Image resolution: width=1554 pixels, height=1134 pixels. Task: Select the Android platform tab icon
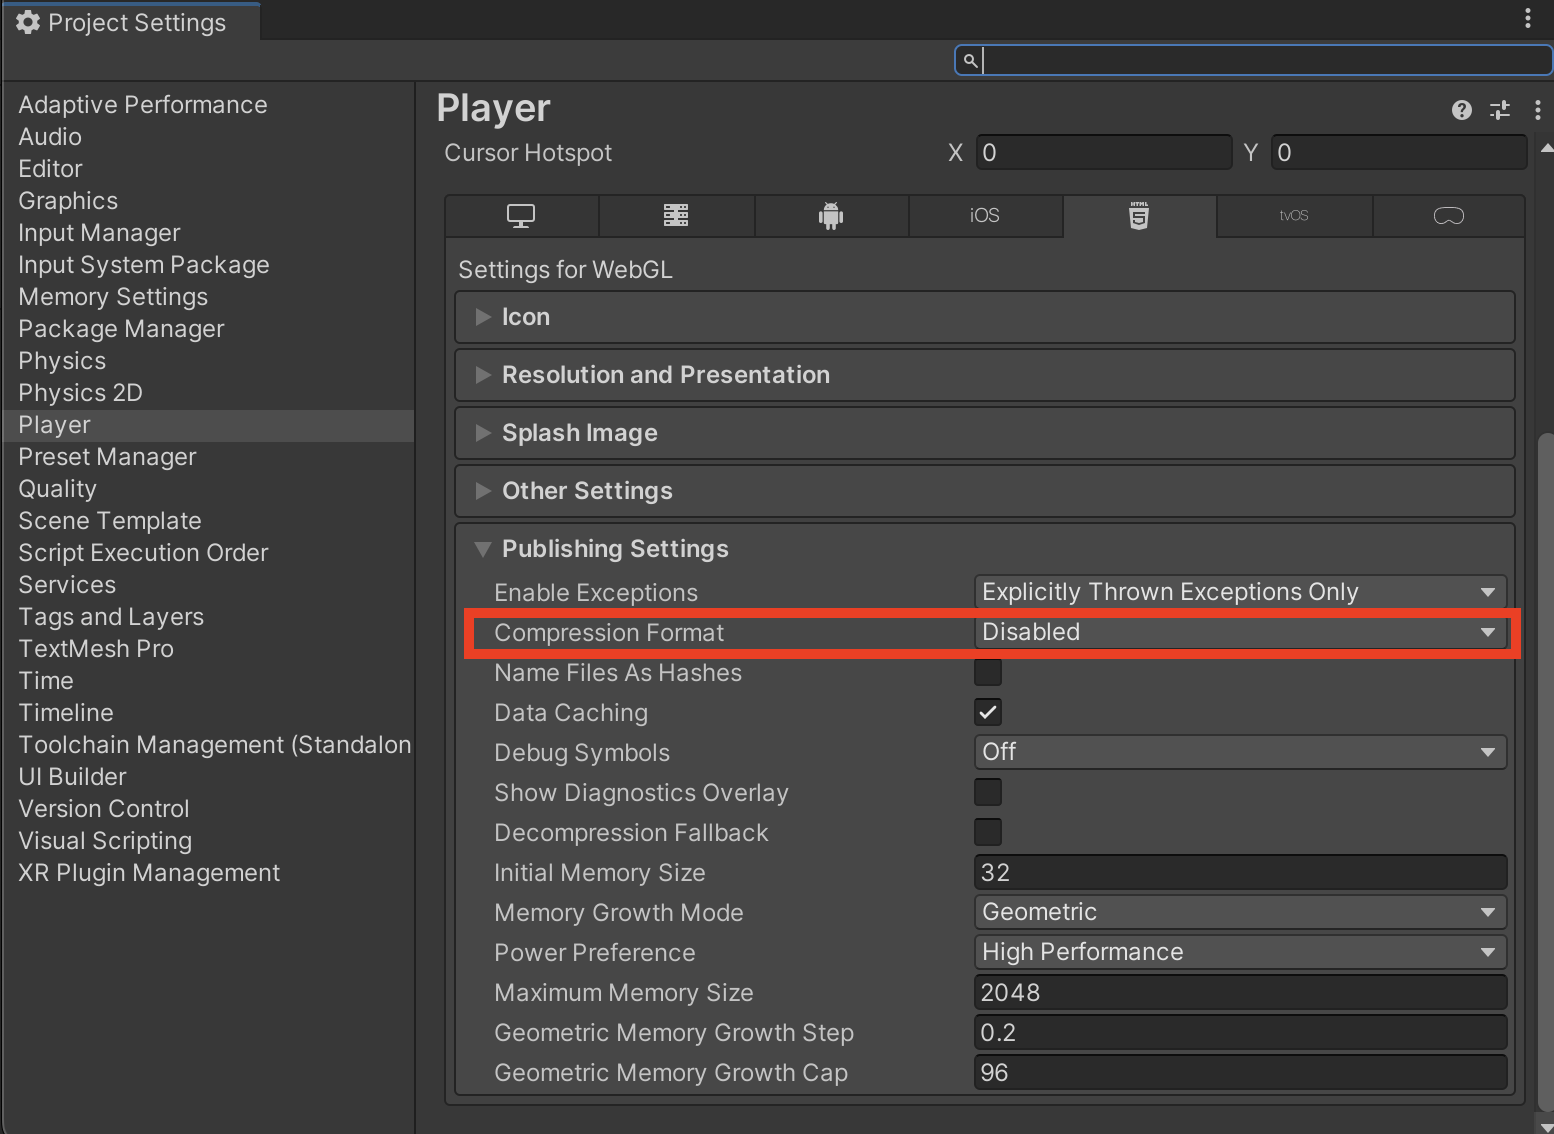pyautogui.click(x=831, y=215)
